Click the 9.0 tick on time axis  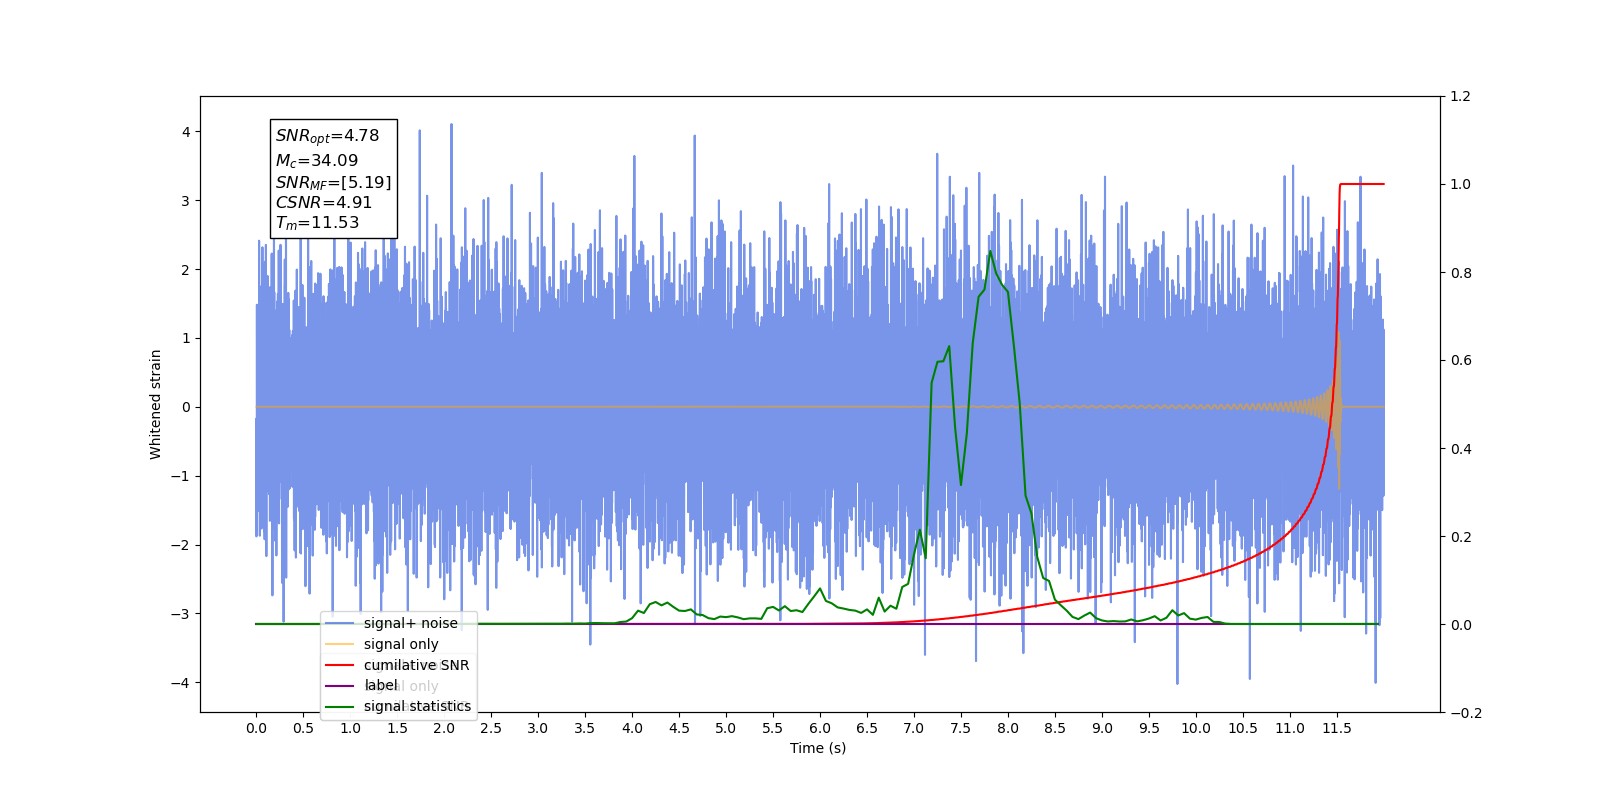pos(1102,728)
